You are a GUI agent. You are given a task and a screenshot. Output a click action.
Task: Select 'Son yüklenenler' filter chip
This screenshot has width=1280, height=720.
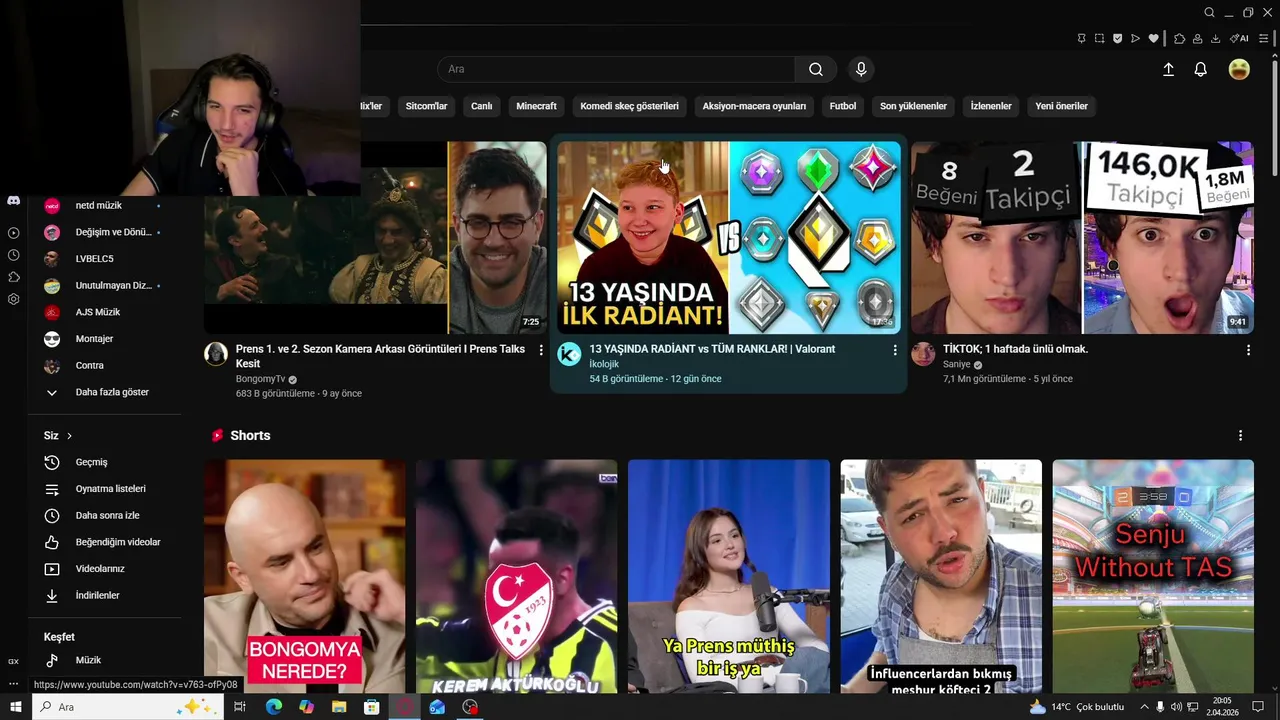click(913, 106)
